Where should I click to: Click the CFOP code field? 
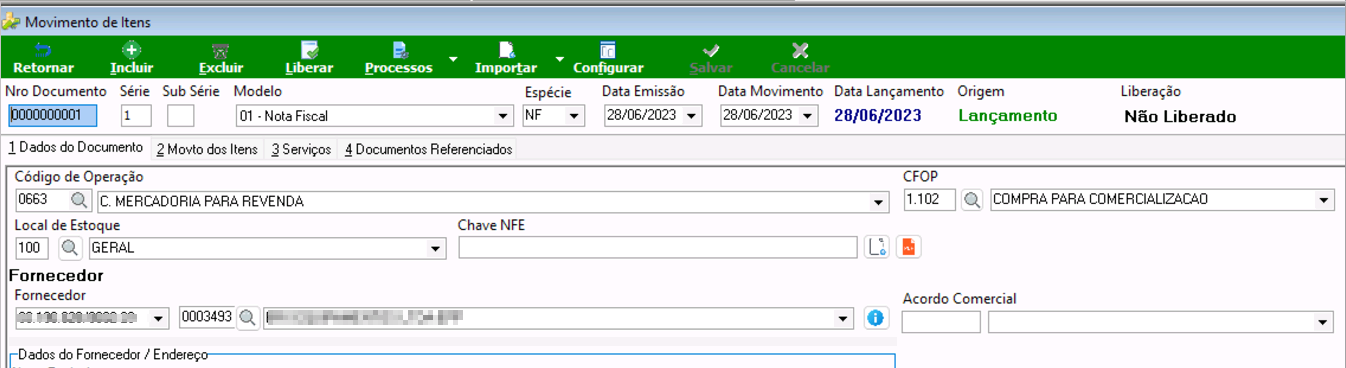coord(930,200)
